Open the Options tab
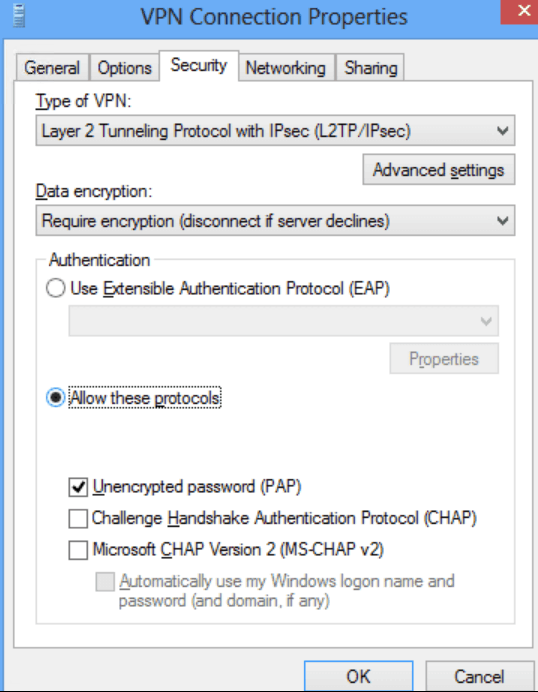 [124, 68]
